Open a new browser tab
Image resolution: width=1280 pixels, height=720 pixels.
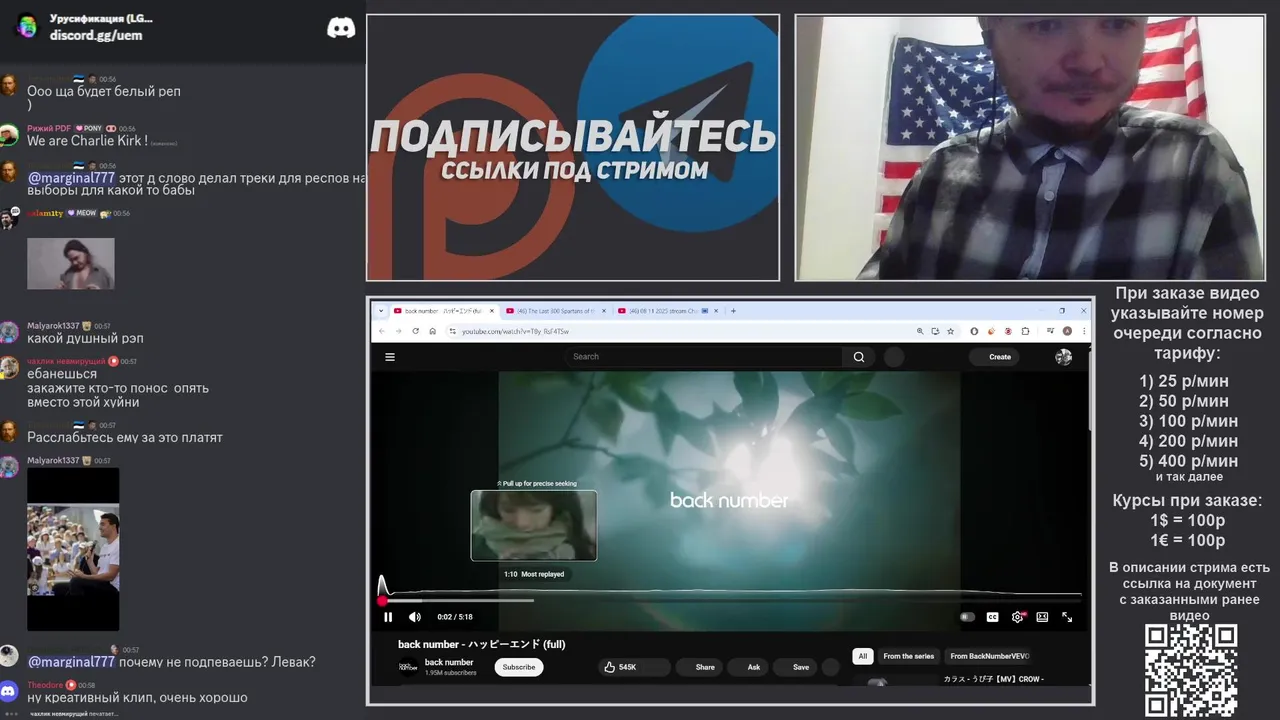[733, 311]
